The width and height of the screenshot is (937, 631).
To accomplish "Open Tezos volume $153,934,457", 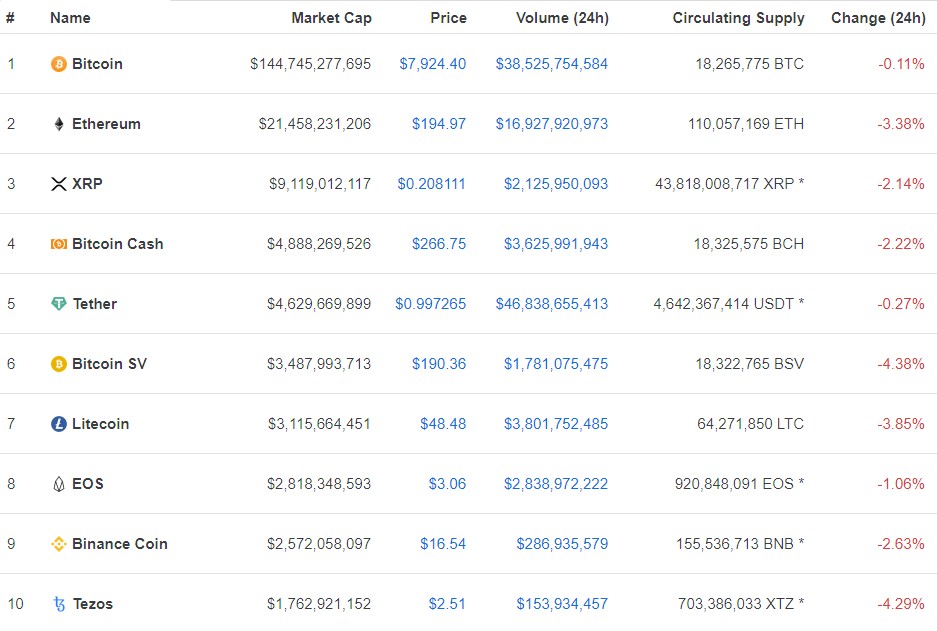I will (562, 604).
